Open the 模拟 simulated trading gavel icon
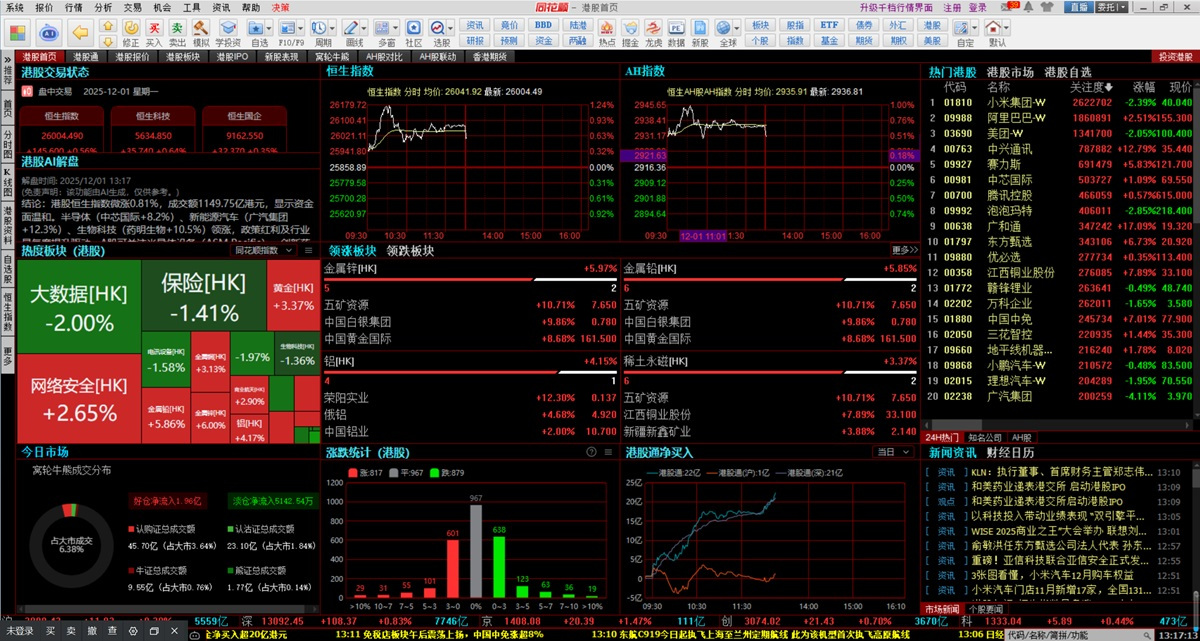 click(x=201, y=33)
